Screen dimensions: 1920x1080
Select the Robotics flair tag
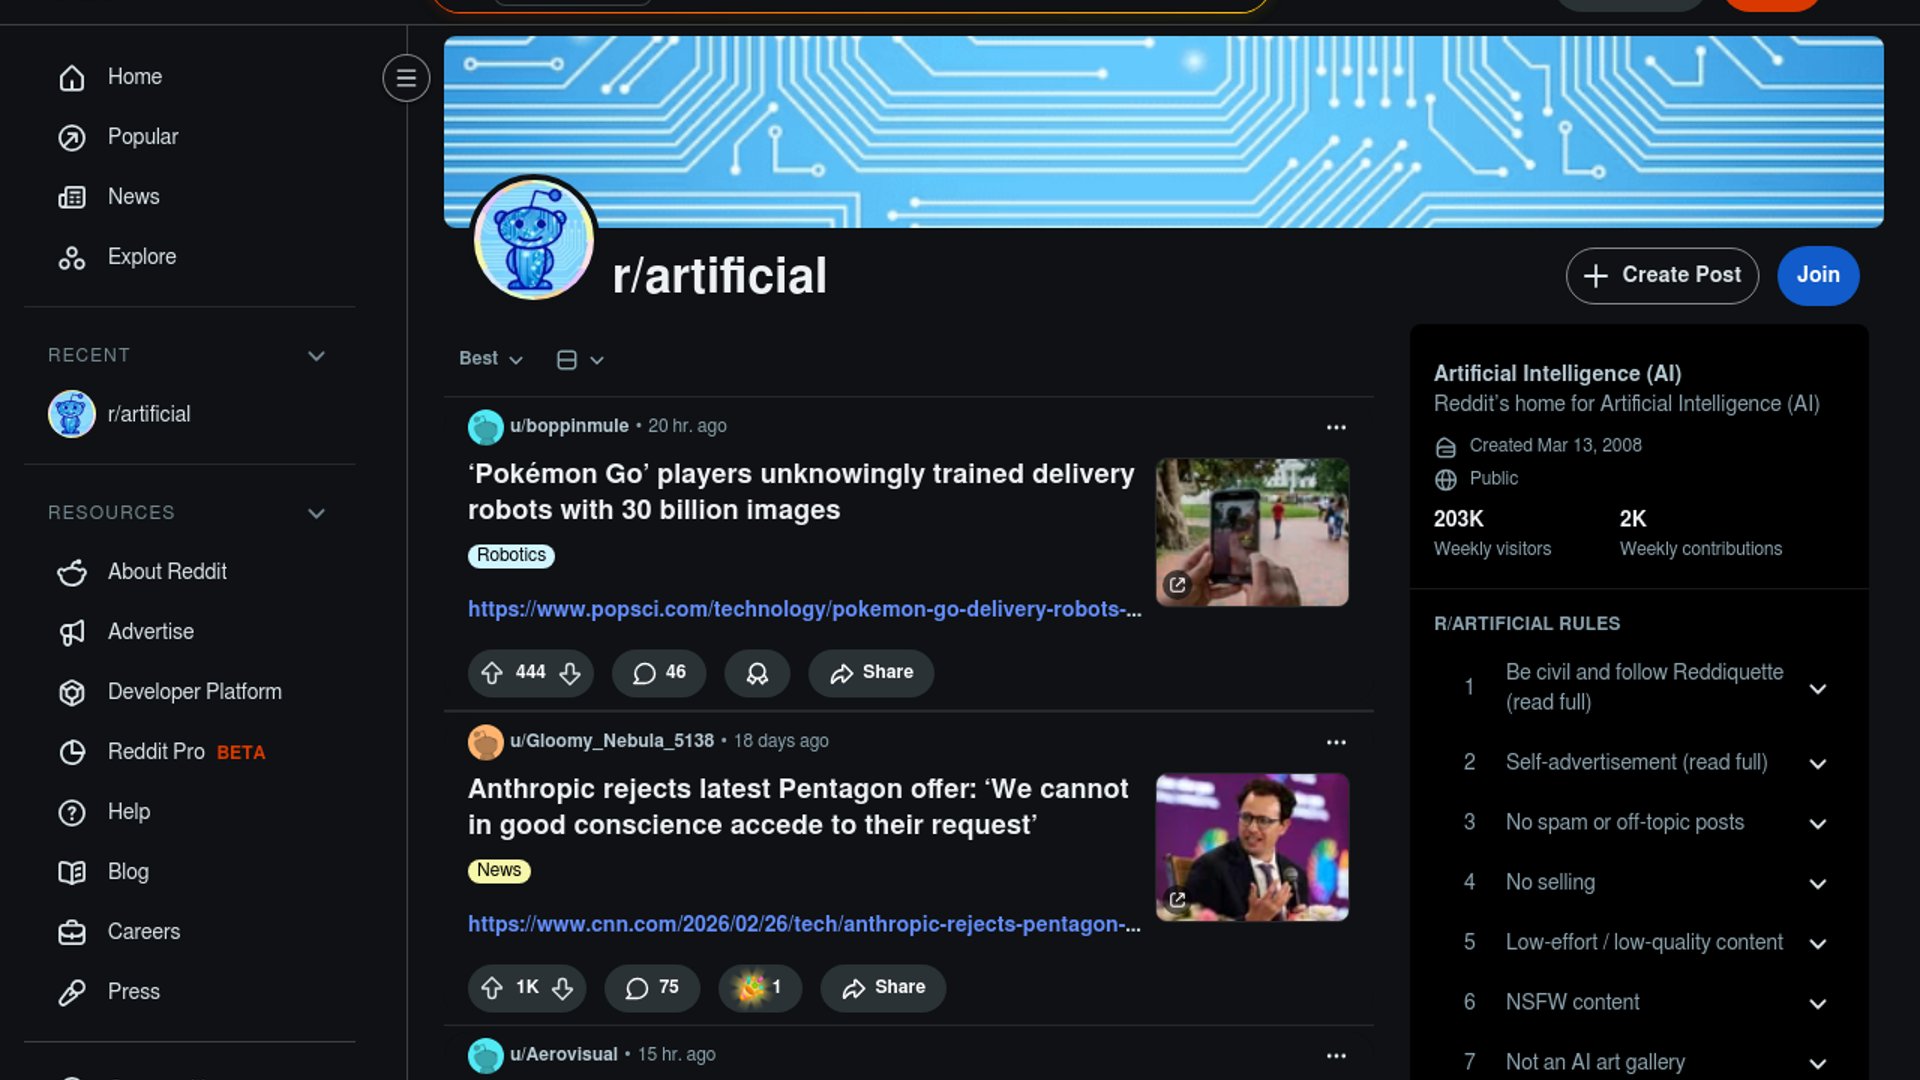point(511,555)
